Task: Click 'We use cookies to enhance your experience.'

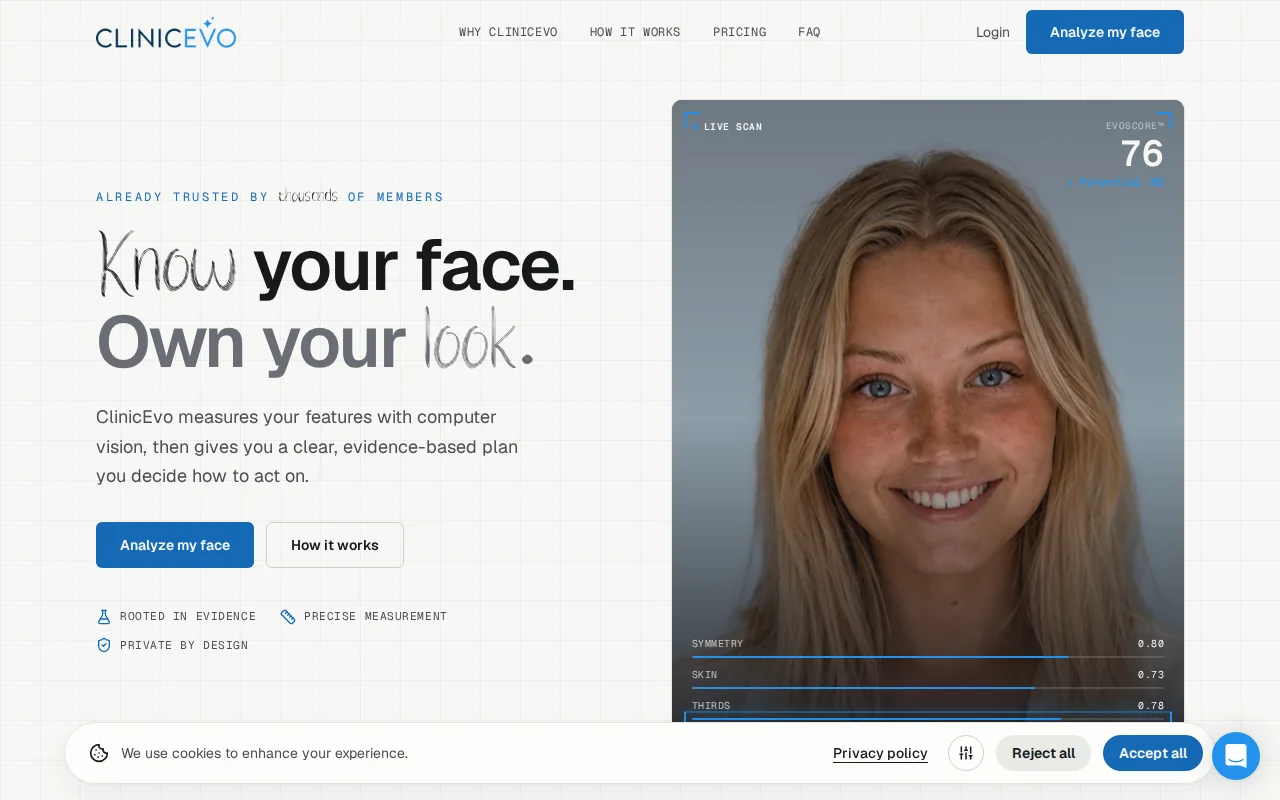Action: [265, 753]
